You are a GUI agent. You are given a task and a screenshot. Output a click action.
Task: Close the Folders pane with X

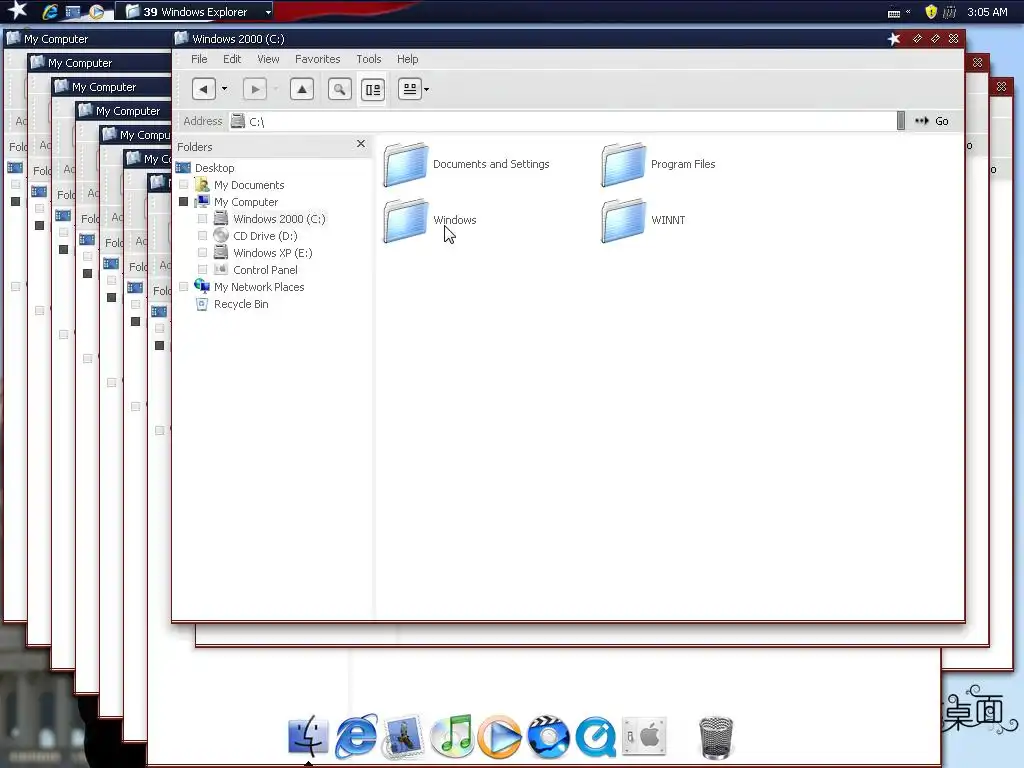pos(360,144)
